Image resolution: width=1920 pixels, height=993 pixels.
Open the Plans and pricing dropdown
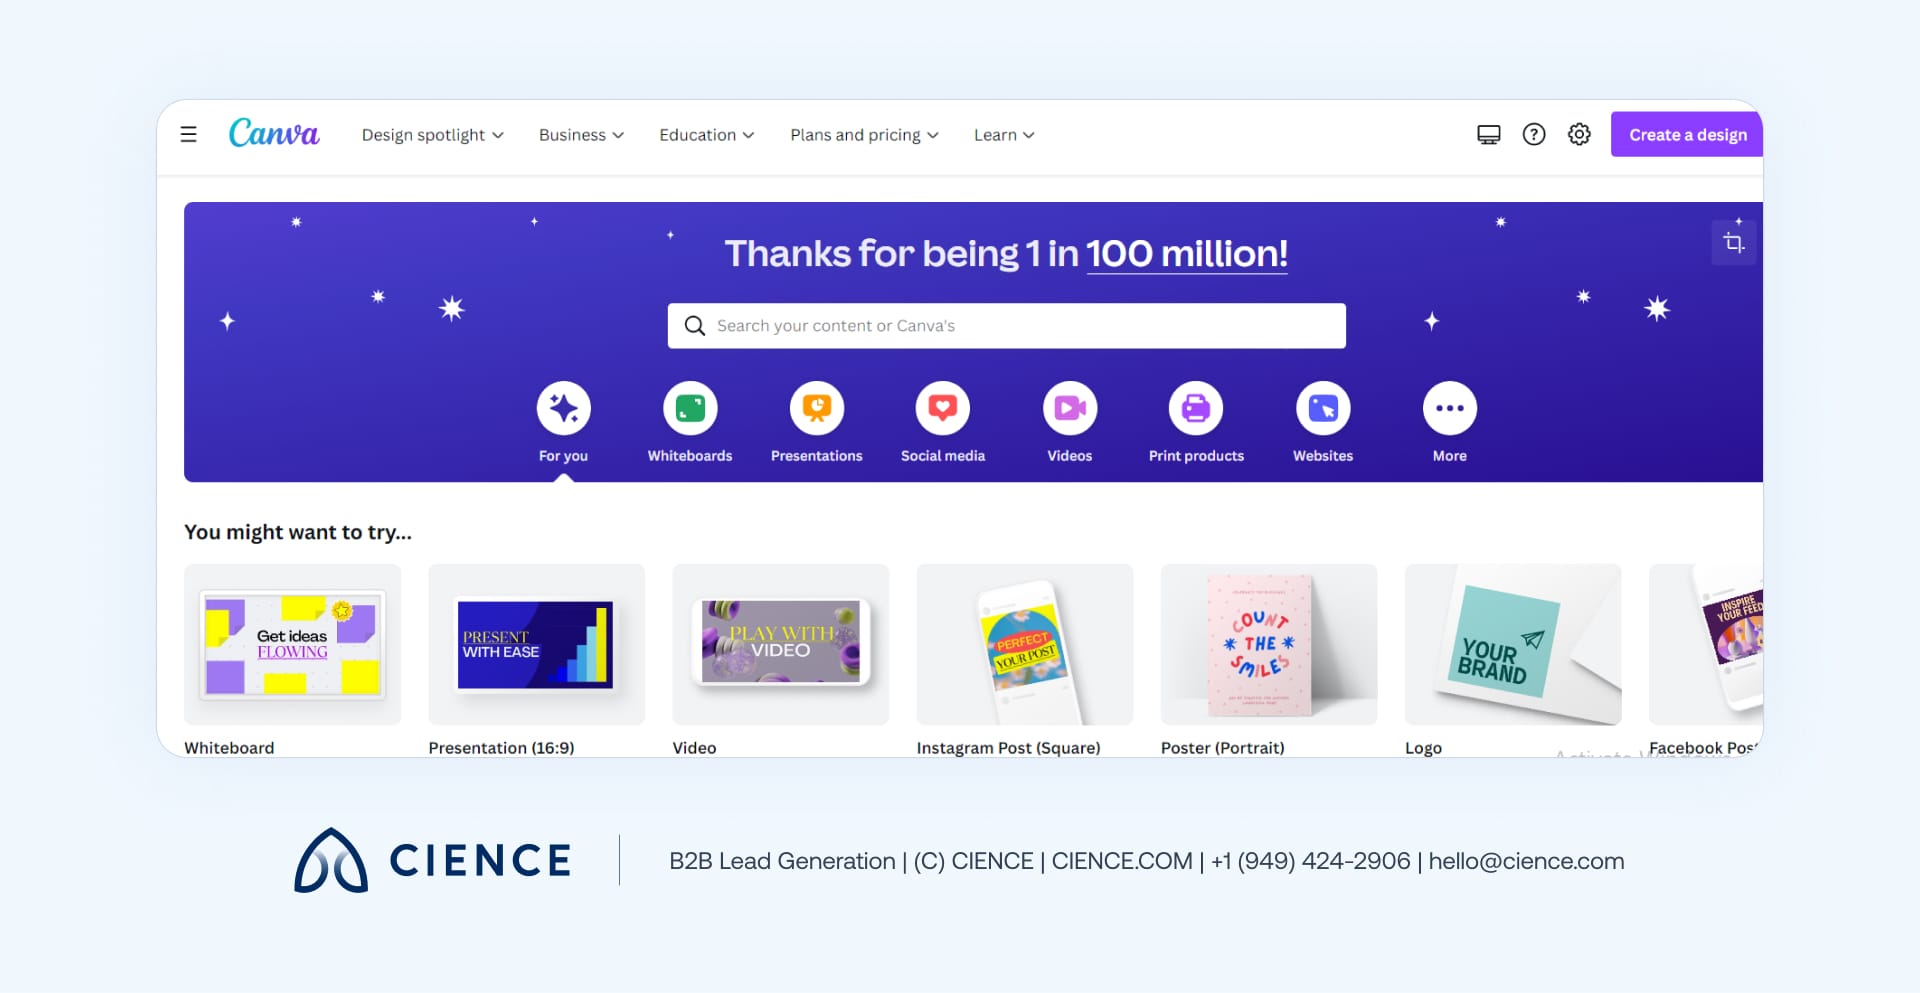point(864,135)
